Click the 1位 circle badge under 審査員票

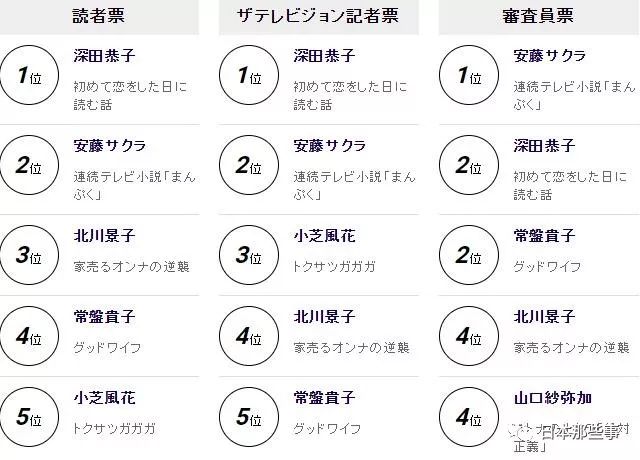(469, 76)
